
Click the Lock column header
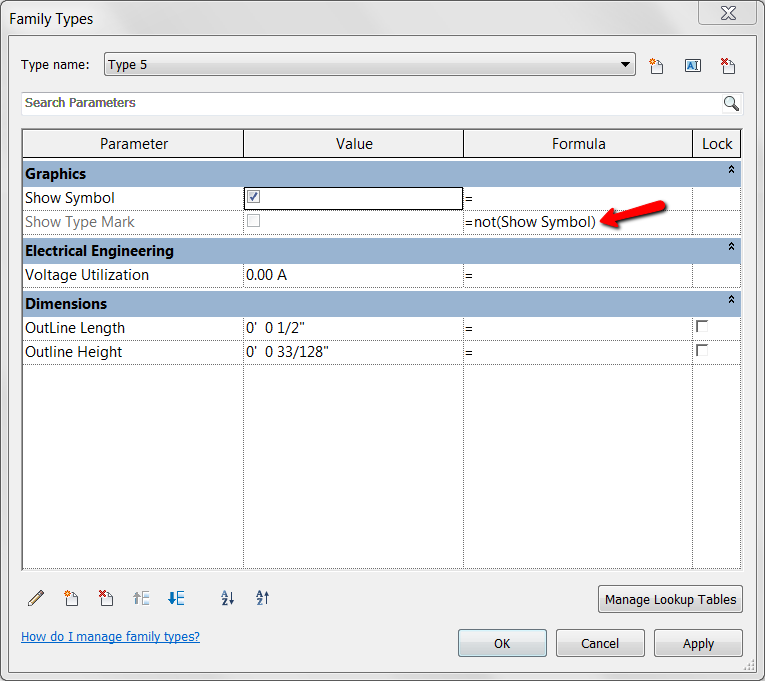[717, 144]
